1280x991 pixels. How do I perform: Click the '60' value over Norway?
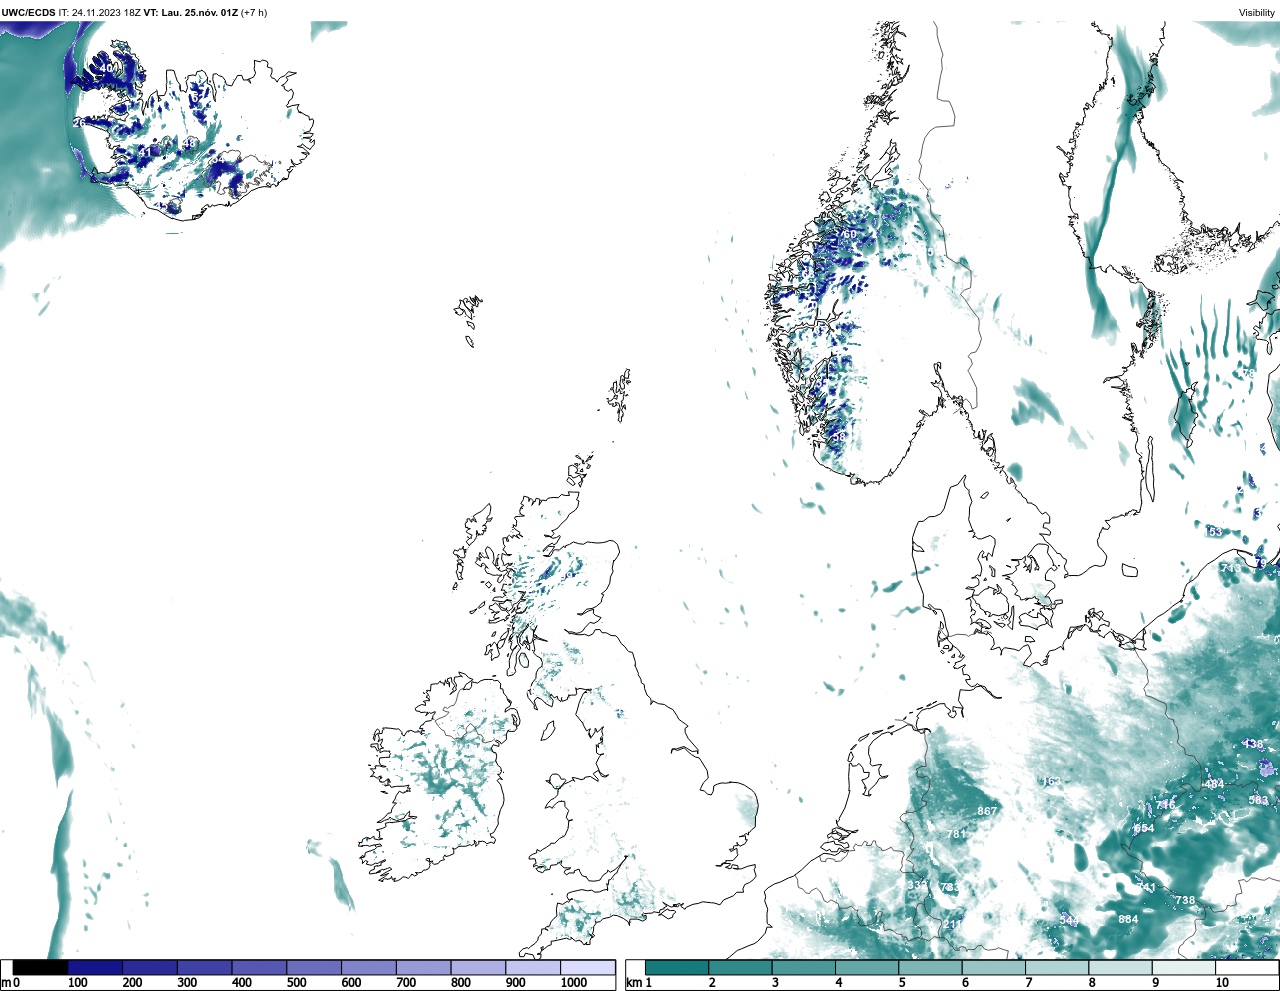[849, 235]
